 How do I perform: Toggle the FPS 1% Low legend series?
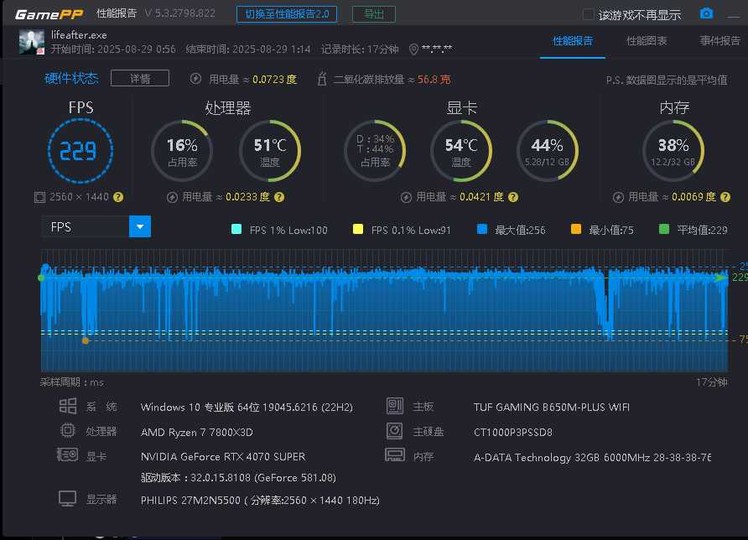tap(236, 229)
